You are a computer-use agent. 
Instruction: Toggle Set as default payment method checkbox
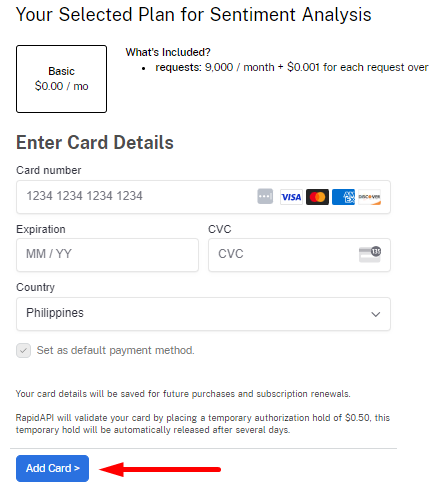tap(24, 351)
